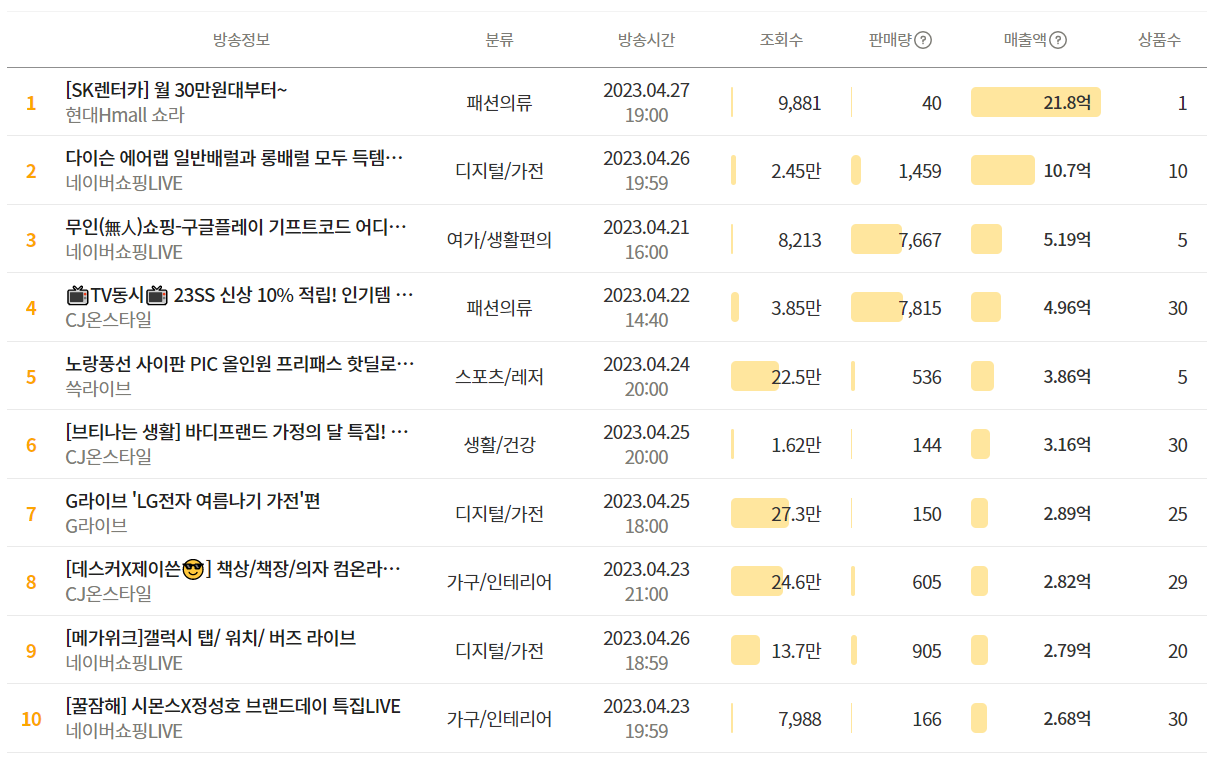Click the product count 25
Viewport: 1216px width, 763px height.
1178,514
